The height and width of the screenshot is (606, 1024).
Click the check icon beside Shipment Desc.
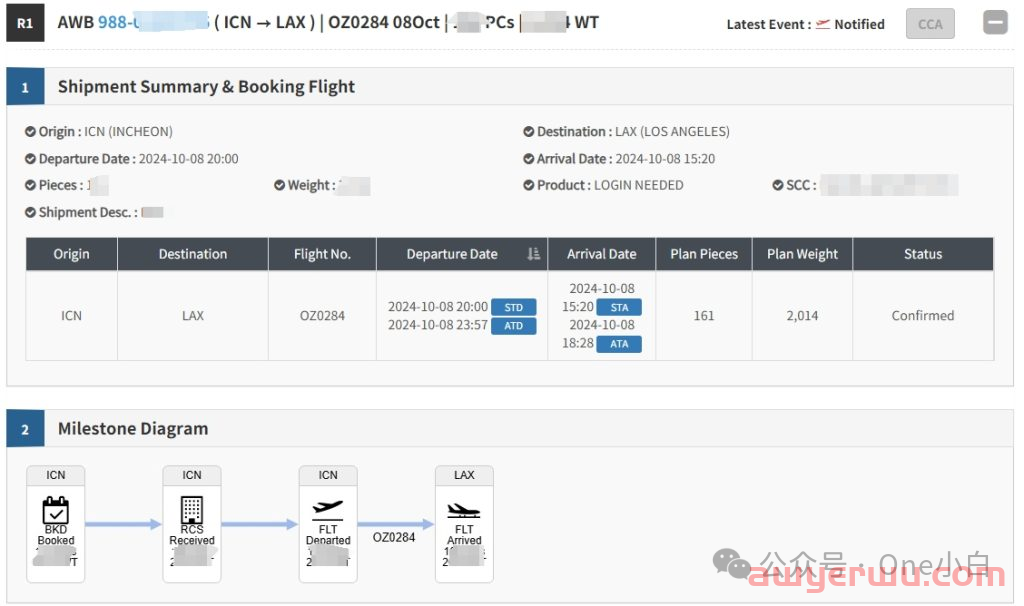point(30,212)
